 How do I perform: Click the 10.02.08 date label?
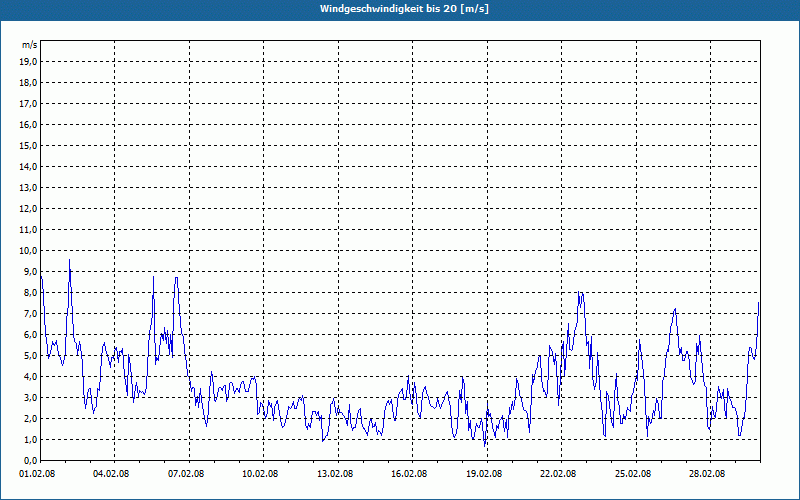[x=260, y=473]
